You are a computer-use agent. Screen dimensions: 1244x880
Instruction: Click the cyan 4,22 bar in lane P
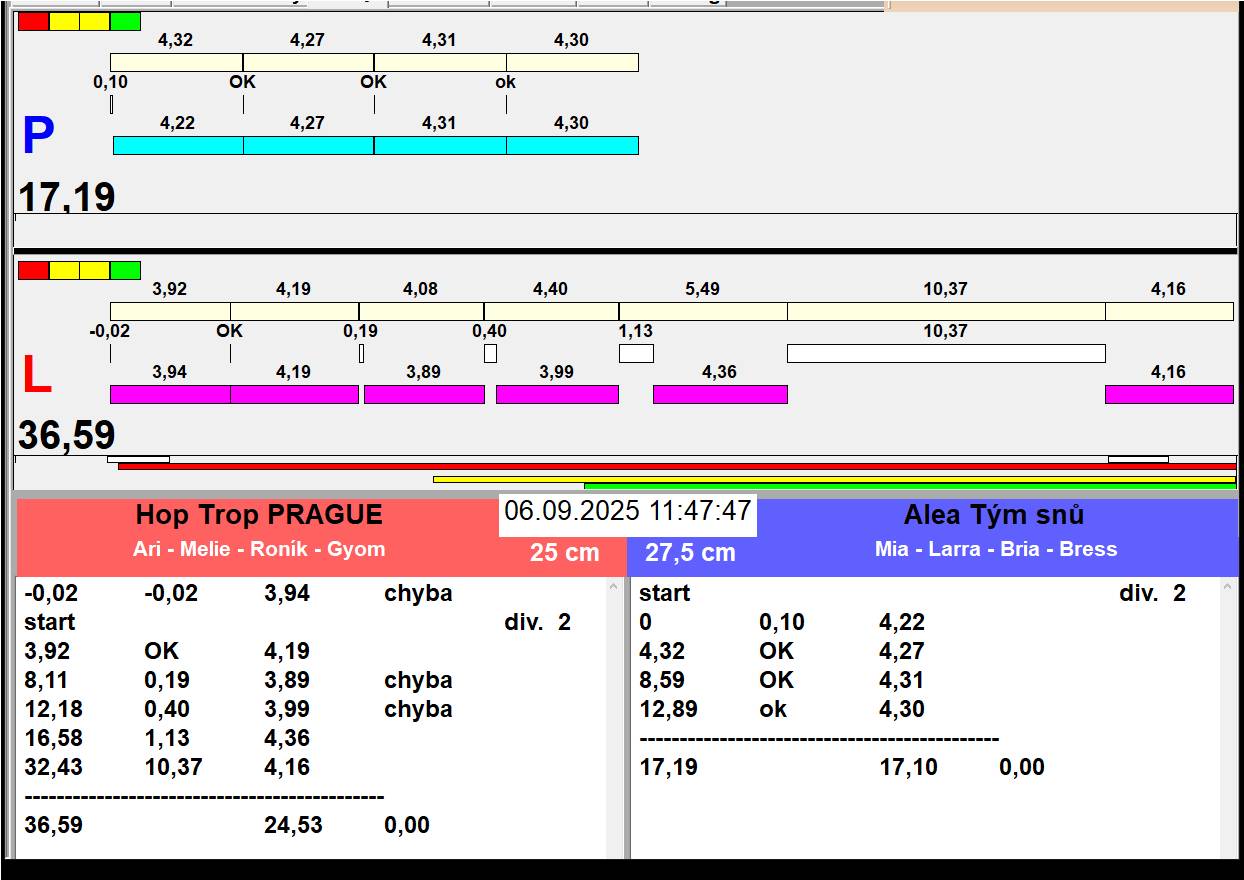pos(178,146)
